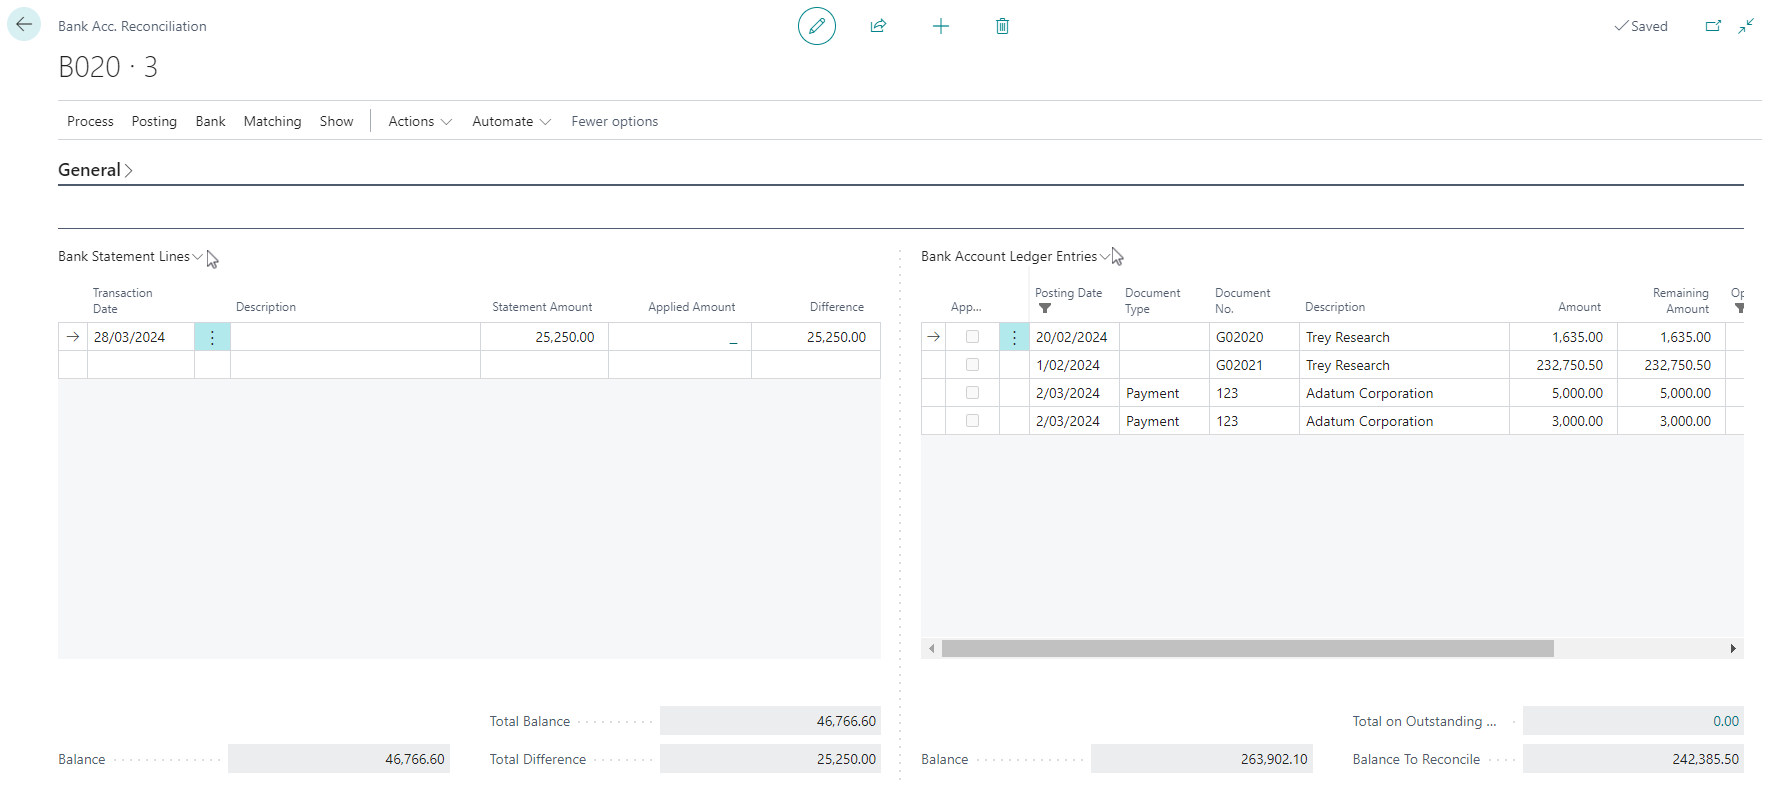The width and height of the screenshot is (1773, 793).
Task: Click the Total Balance value 46,766.60
Action: click(770, 721)
